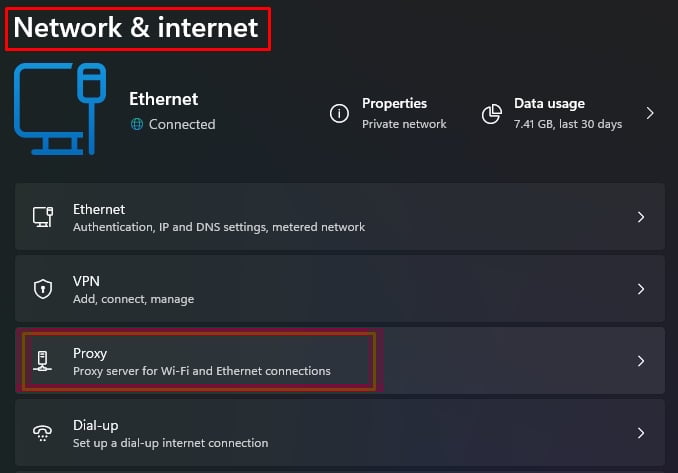Open Proxy settings via its chevron
Image resolution: width=678 pixels, height=473 pixels.
641,361
